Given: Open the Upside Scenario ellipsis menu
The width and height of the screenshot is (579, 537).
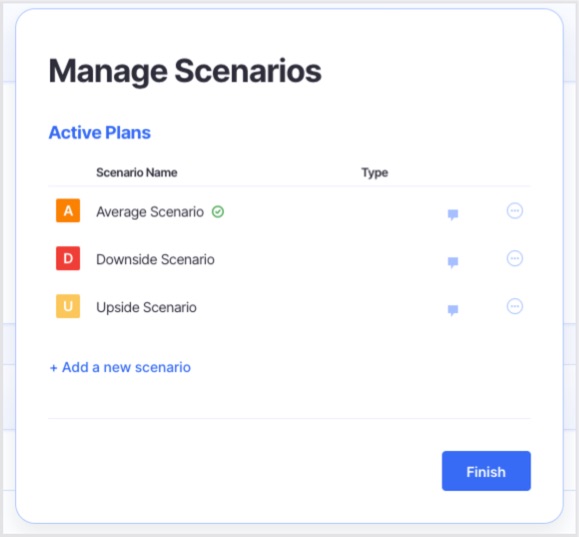Looking at the screenshot, I should pyautogui.click(x=514, y=306).
